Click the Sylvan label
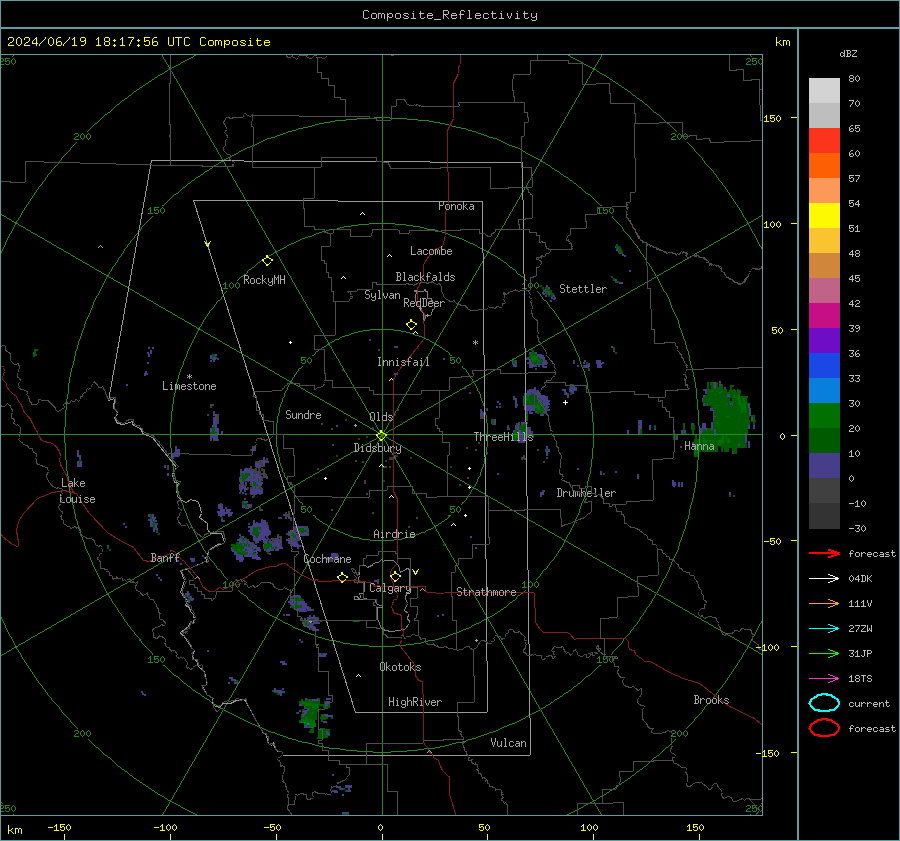The image size is (900, 841). [382, 295]
